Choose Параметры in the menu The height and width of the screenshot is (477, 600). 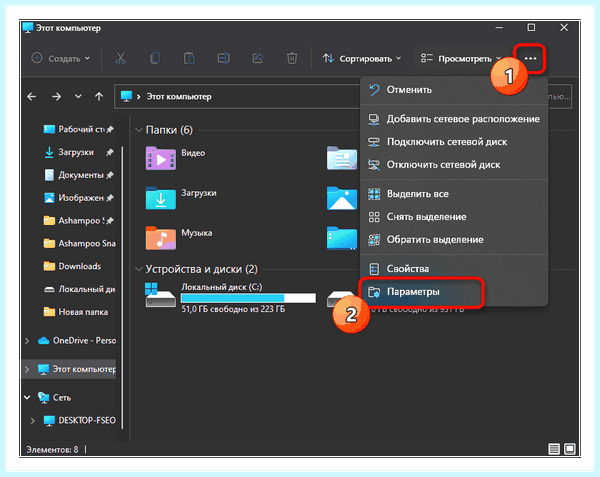(454, 292)
